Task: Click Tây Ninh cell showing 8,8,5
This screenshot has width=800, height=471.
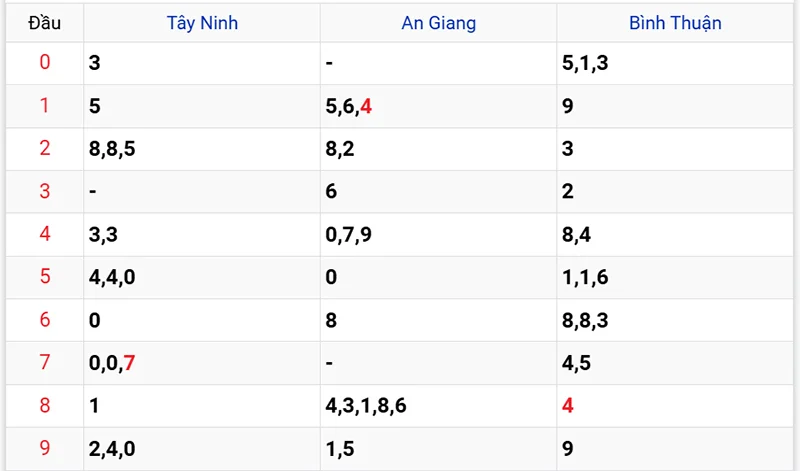Action: point(112,149)
